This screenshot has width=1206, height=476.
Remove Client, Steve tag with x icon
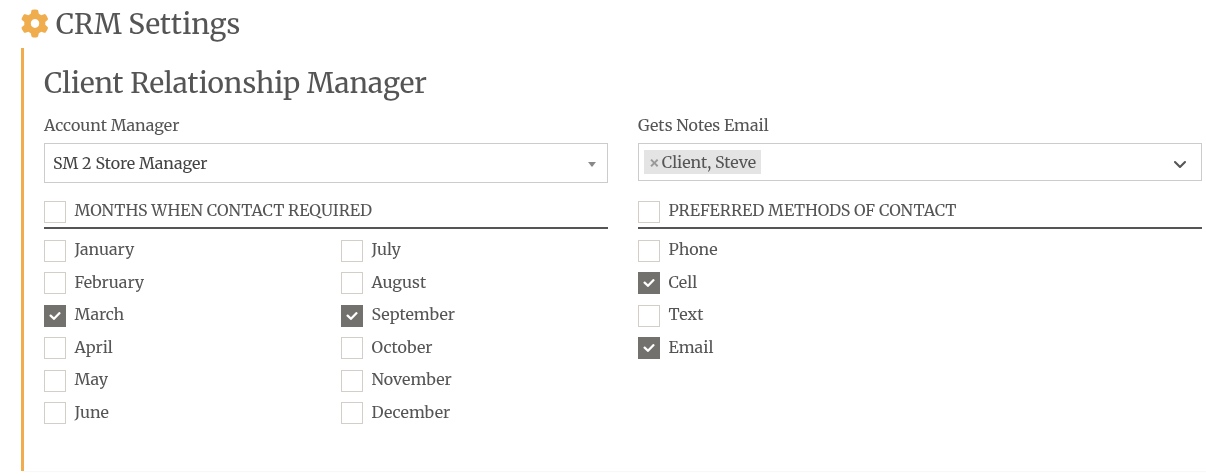pos(654,162)
